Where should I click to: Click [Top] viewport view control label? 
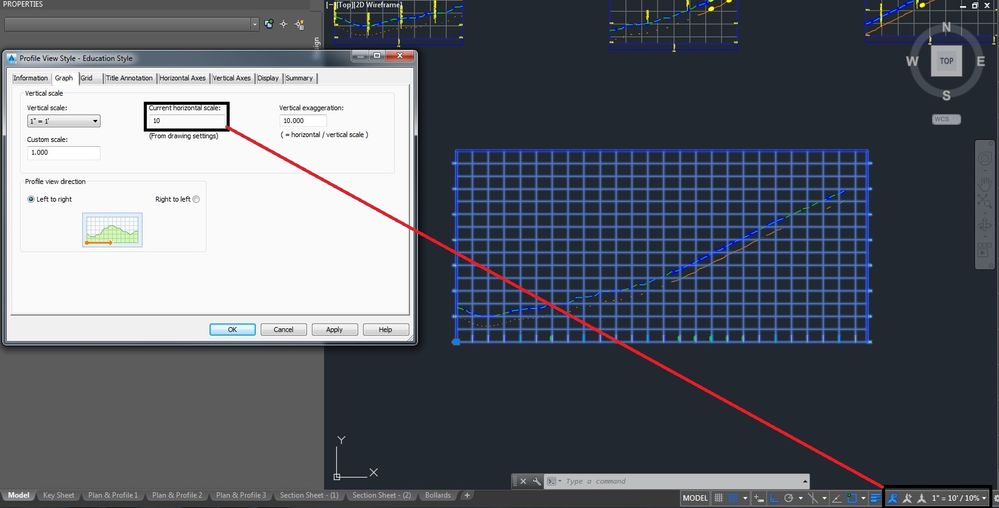[x=346, y=4]
